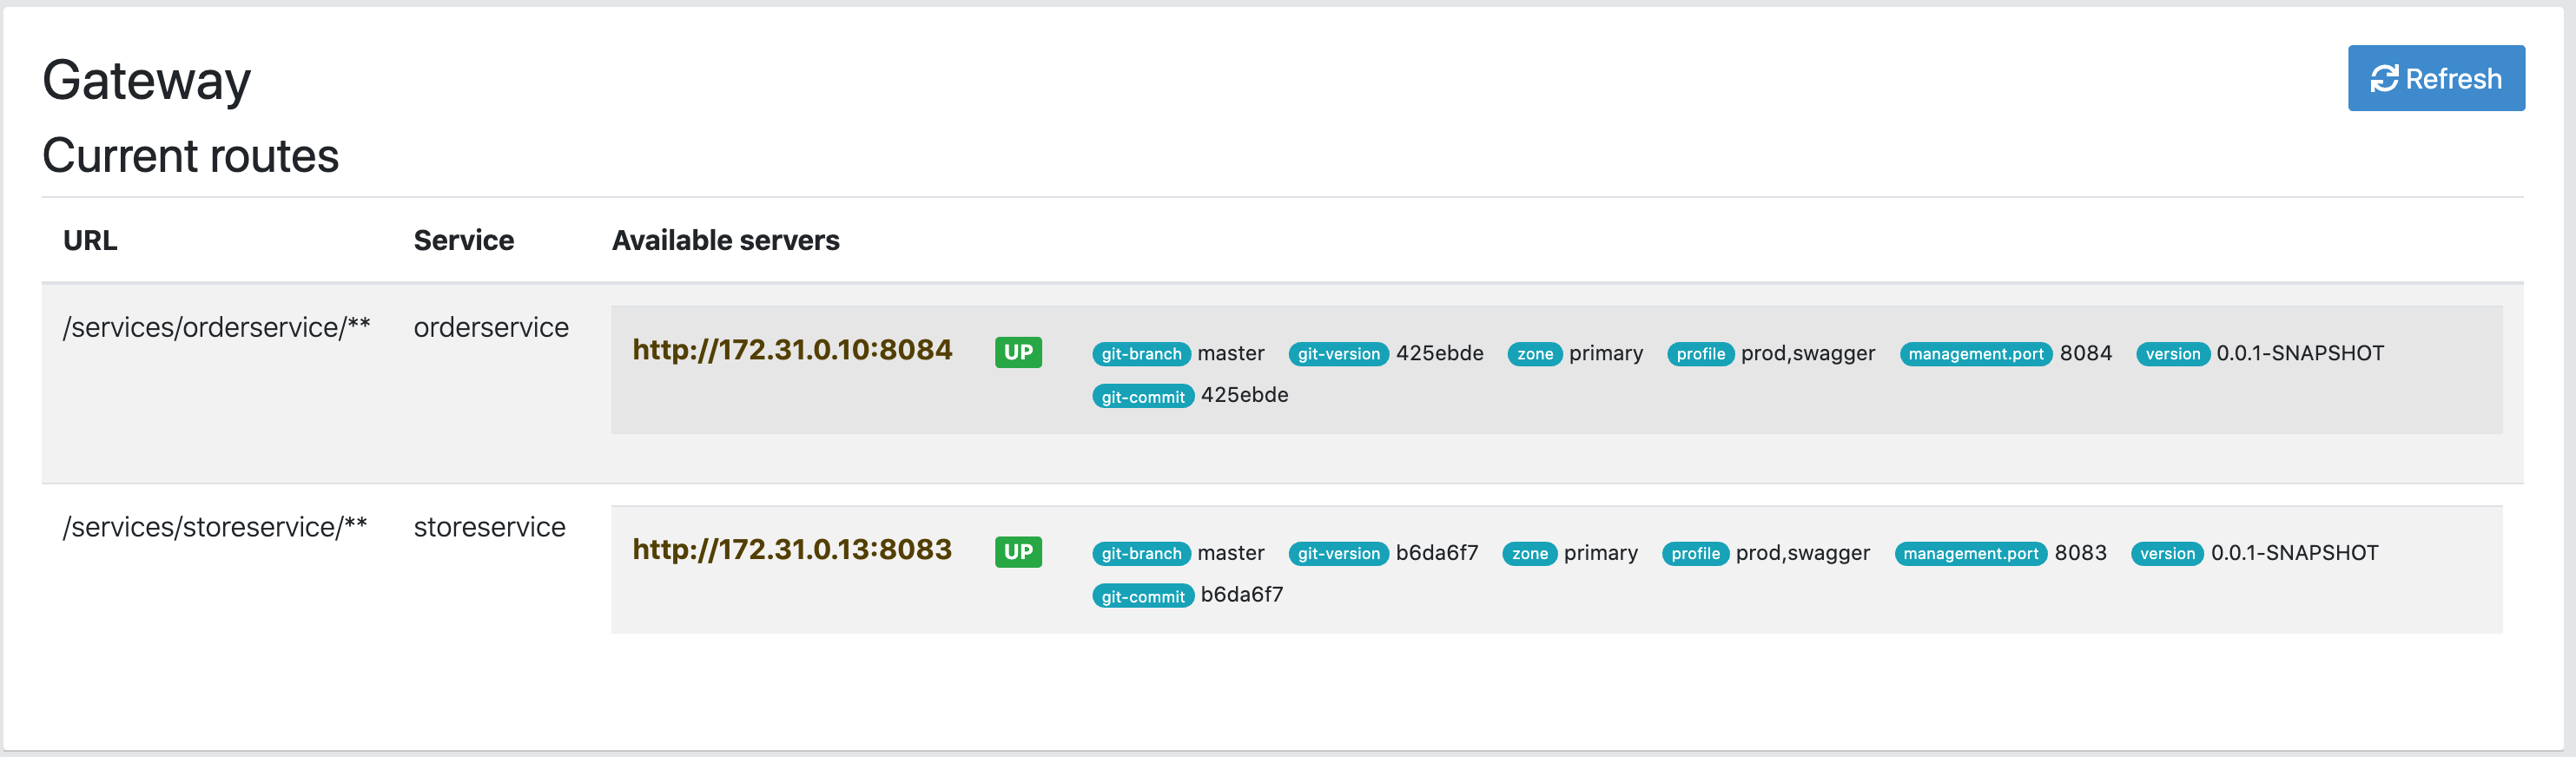Select the /services/storeservice/** route cell
The image size is (2576, 757).
coord(214,527)
